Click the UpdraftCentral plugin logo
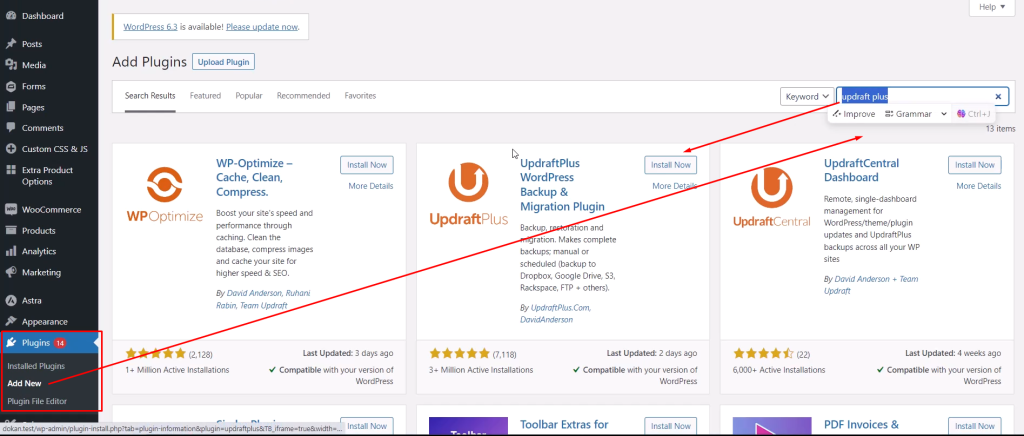 pyautogui.click(x=772, y=195)
